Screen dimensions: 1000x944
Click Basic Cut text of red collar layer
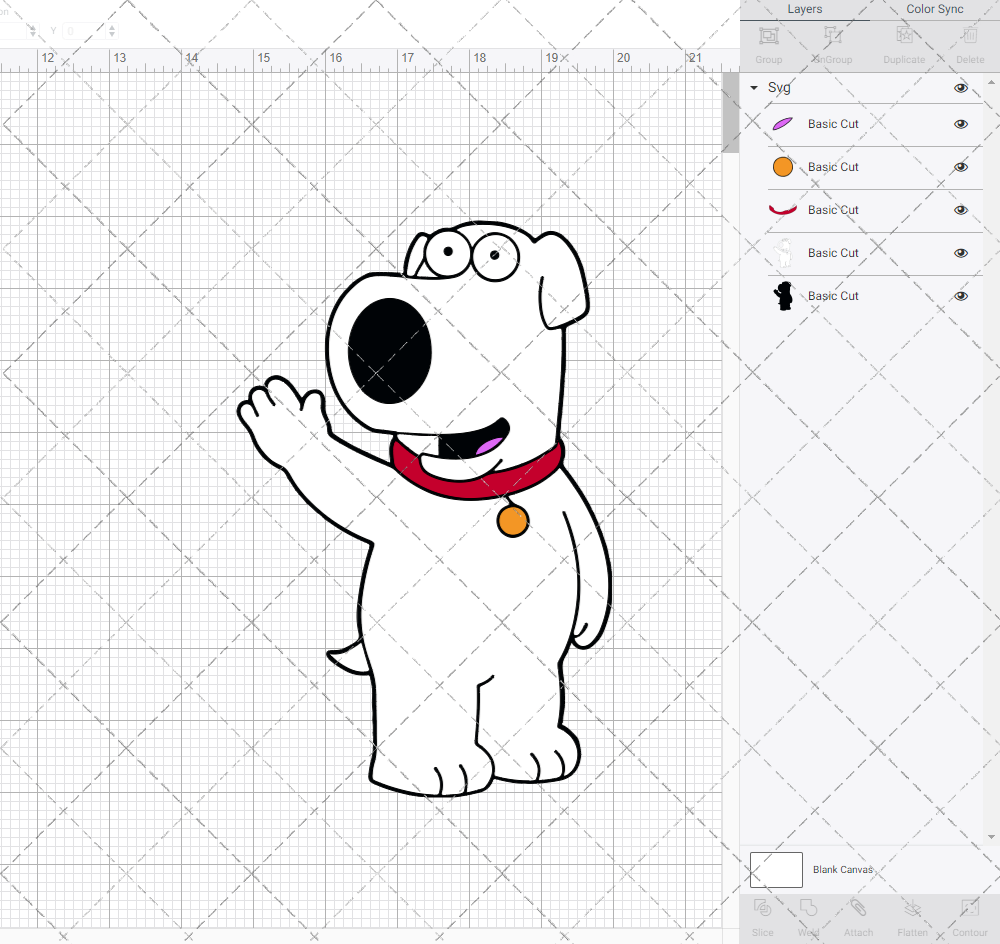click(x=833, y=210)
